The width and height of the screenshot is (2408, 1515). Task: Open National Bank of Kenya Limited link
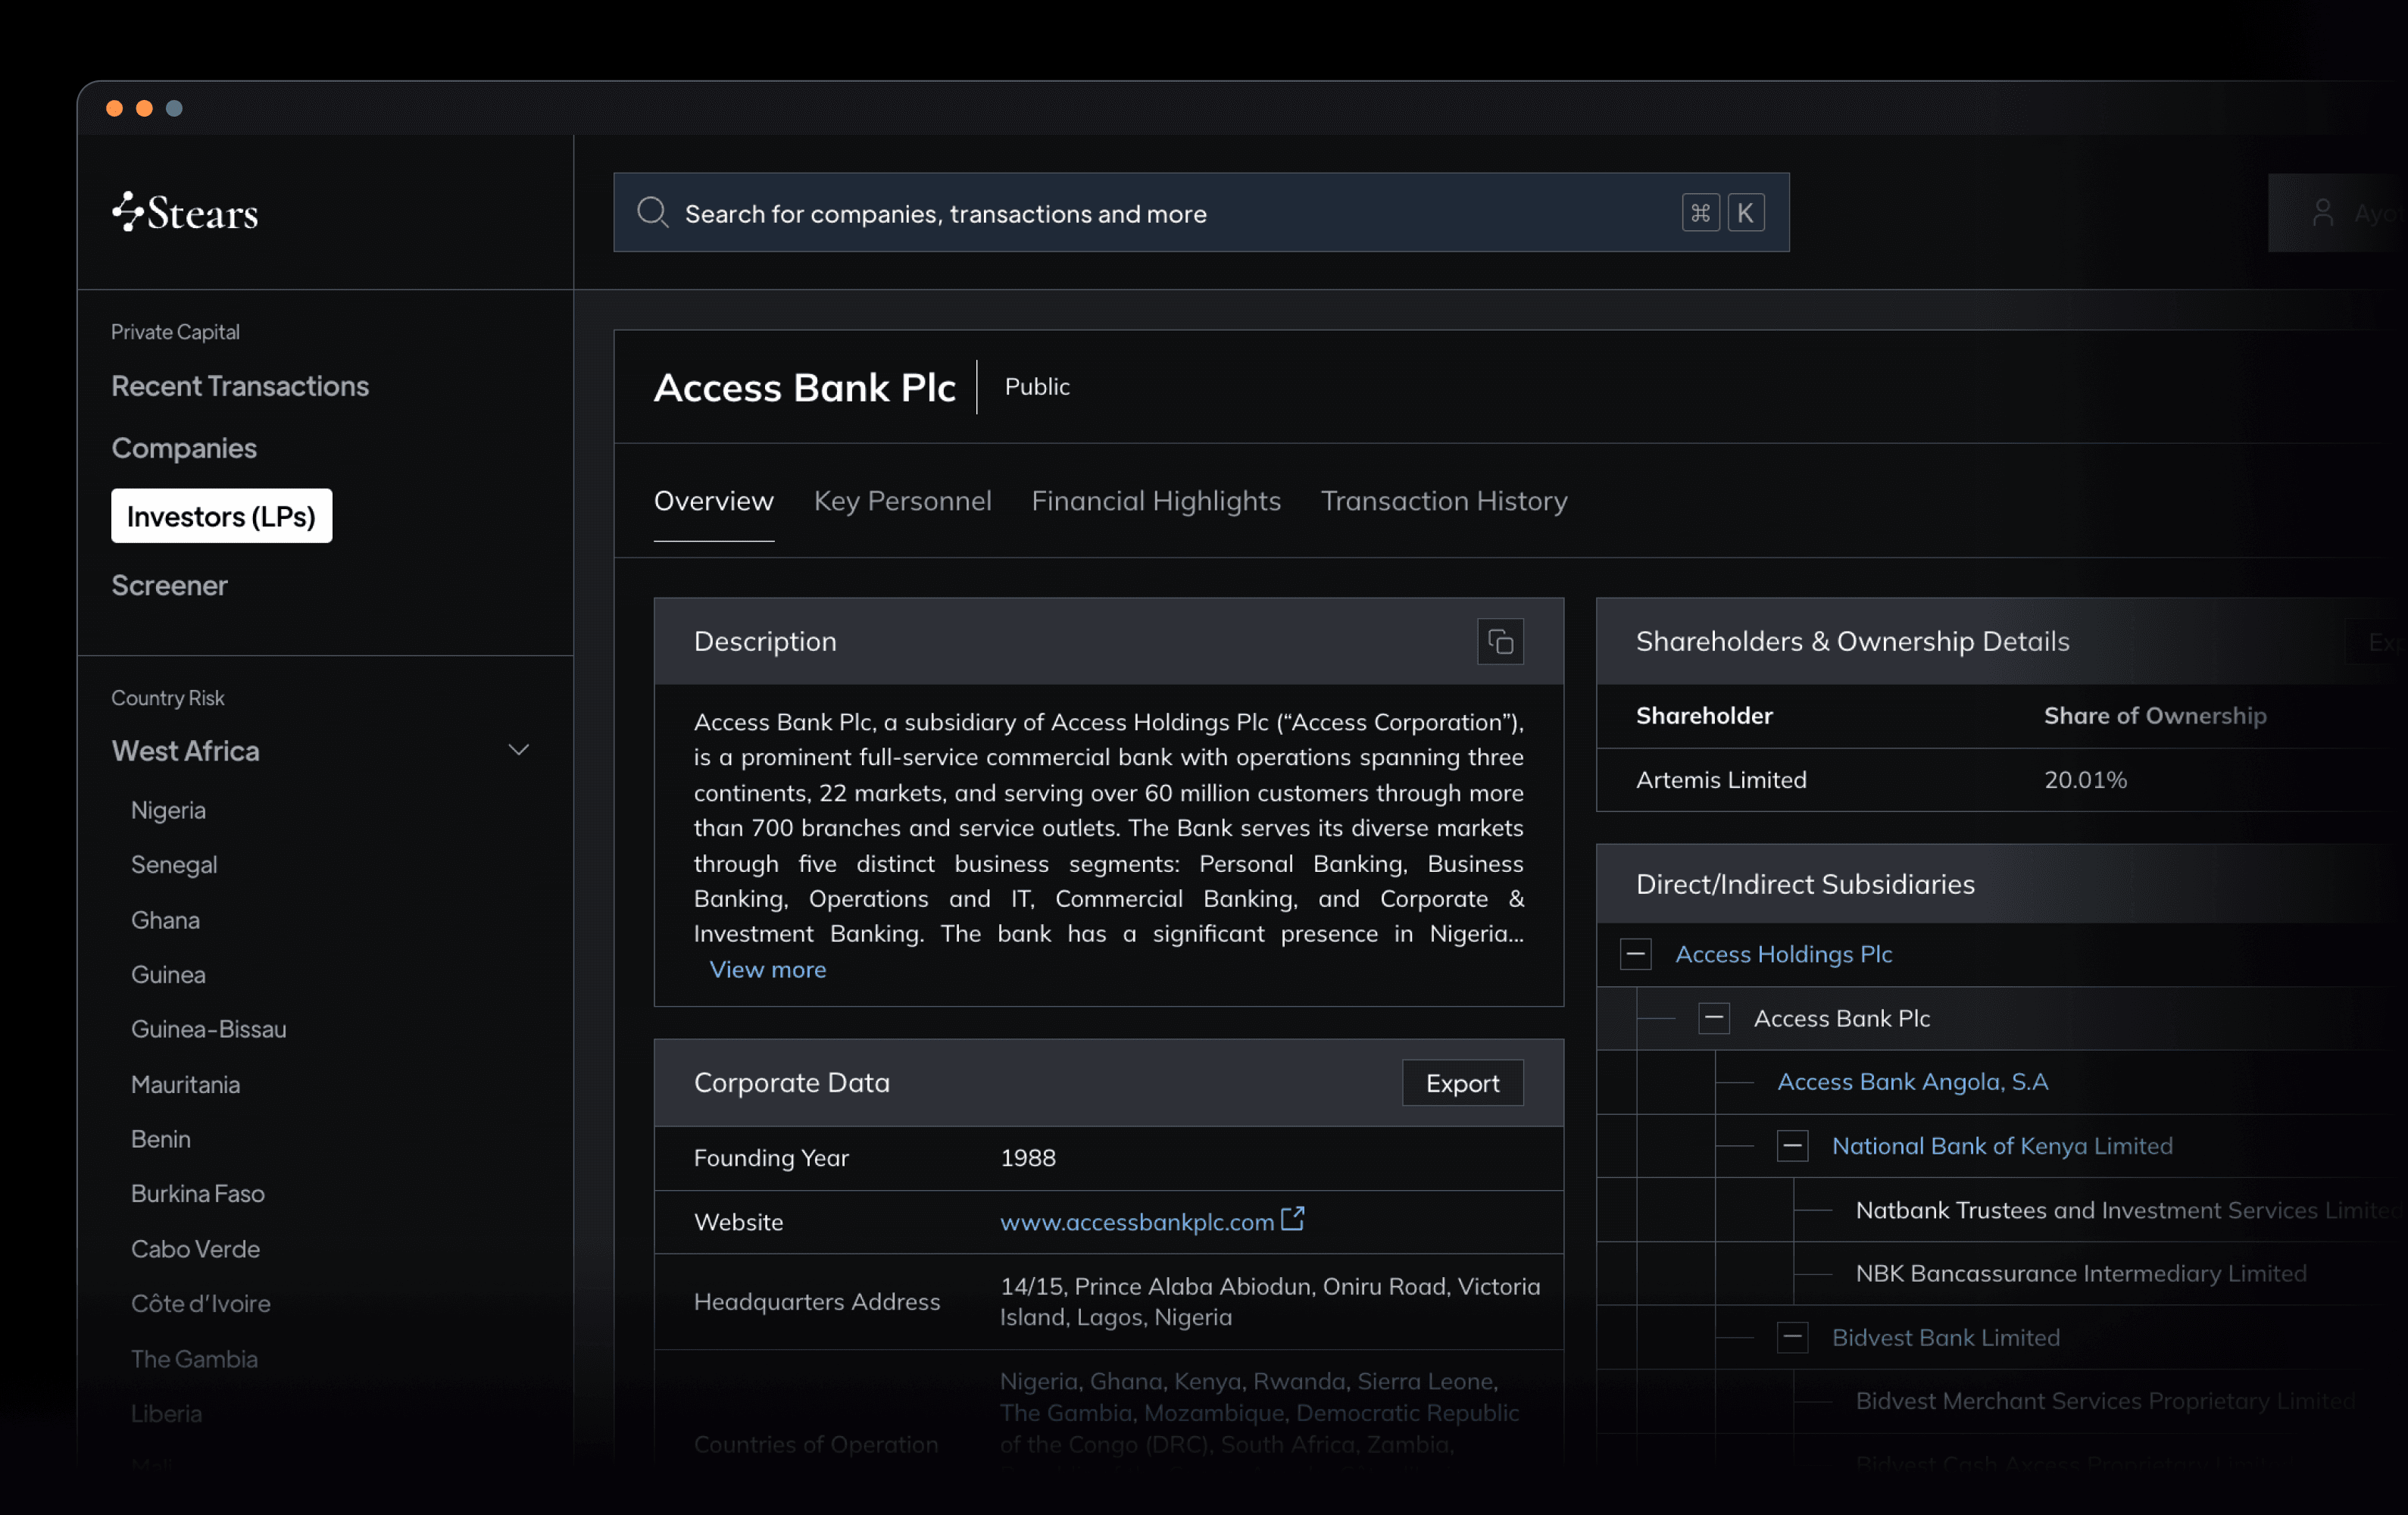(x=2002, y=1146)
